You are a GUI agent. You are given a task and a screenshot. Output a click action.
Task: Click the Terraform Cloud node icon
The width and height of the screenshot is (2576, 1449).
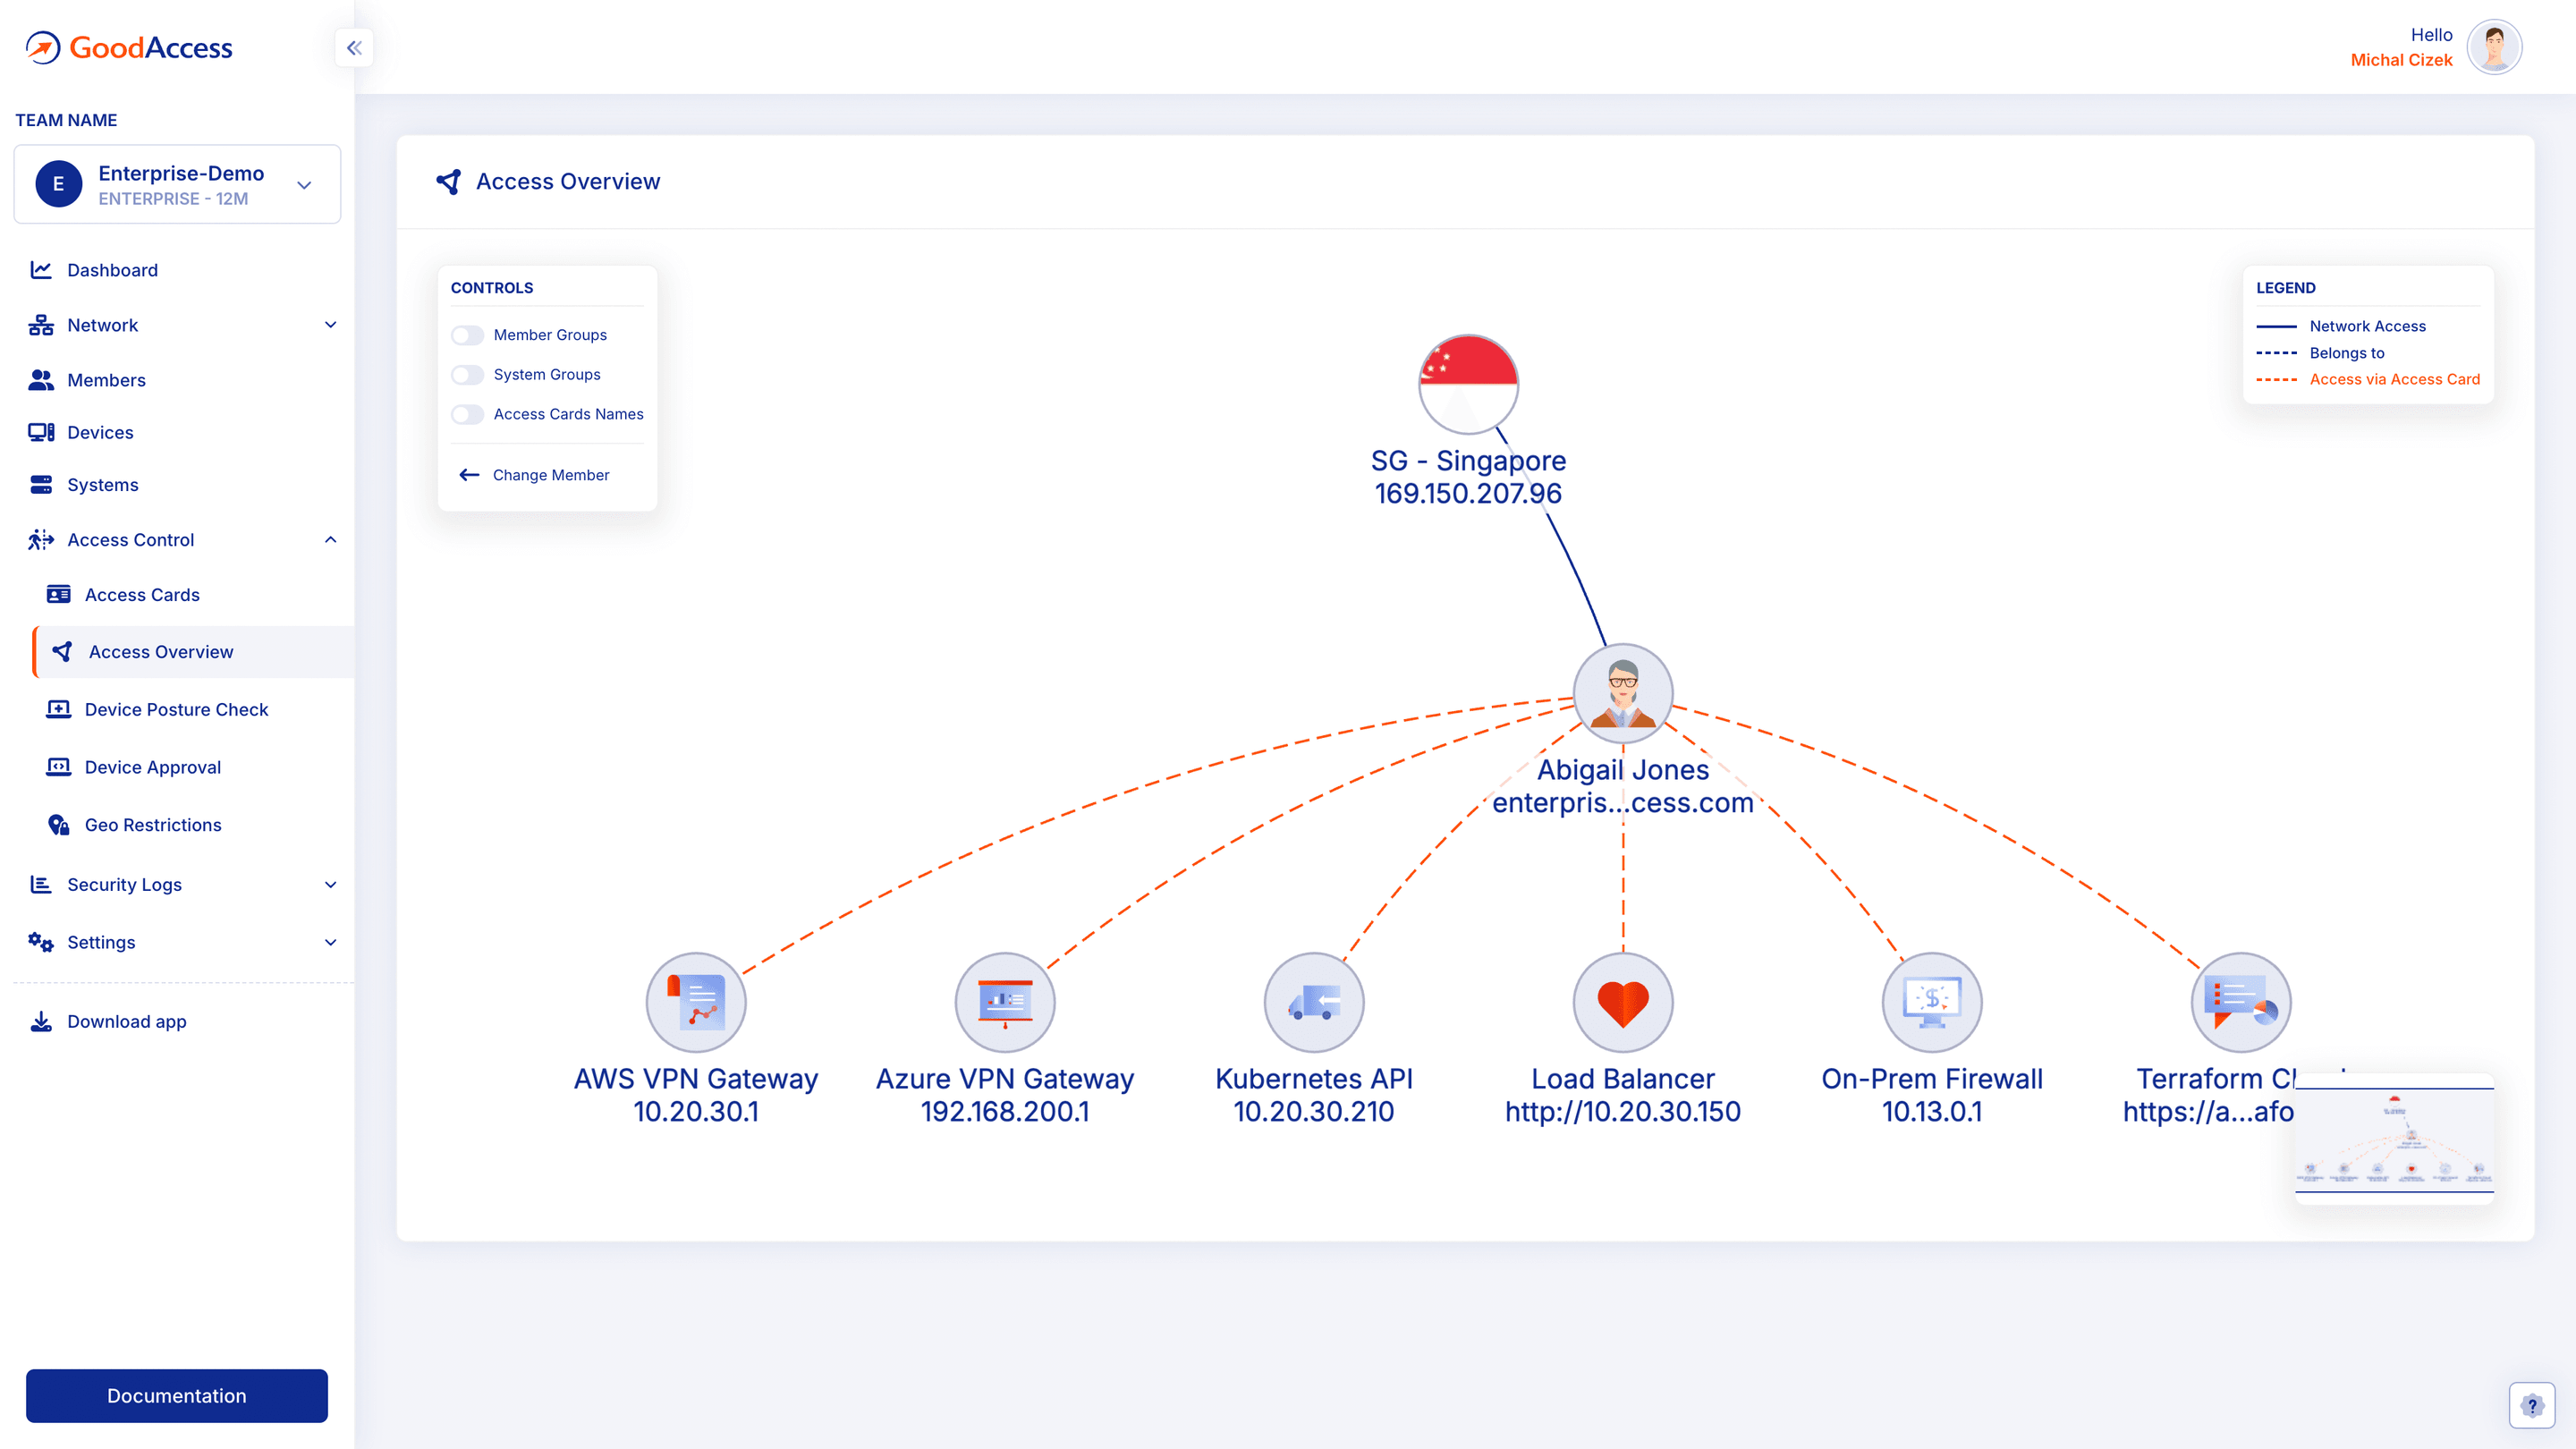click(2241, 1002)
